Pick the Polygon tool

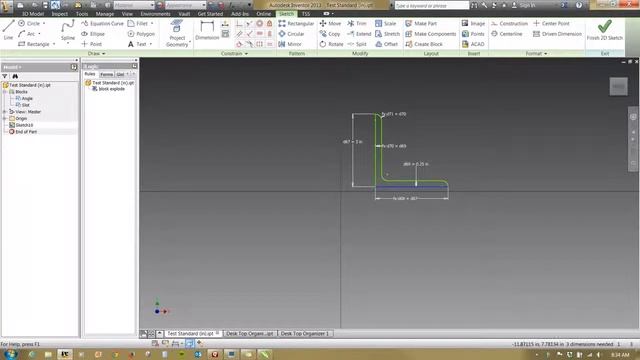(x=141, y=34)
